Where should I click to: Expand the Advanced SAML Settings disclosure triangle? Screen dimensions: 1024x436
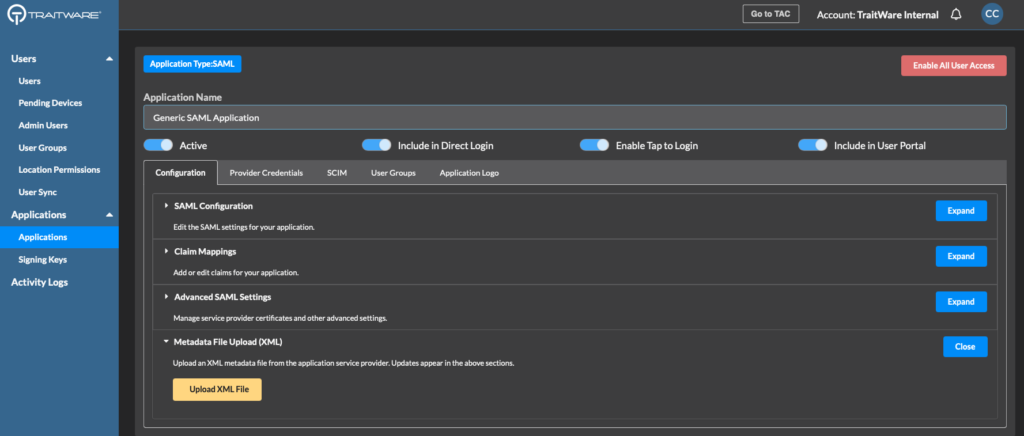tap(167, 296)
